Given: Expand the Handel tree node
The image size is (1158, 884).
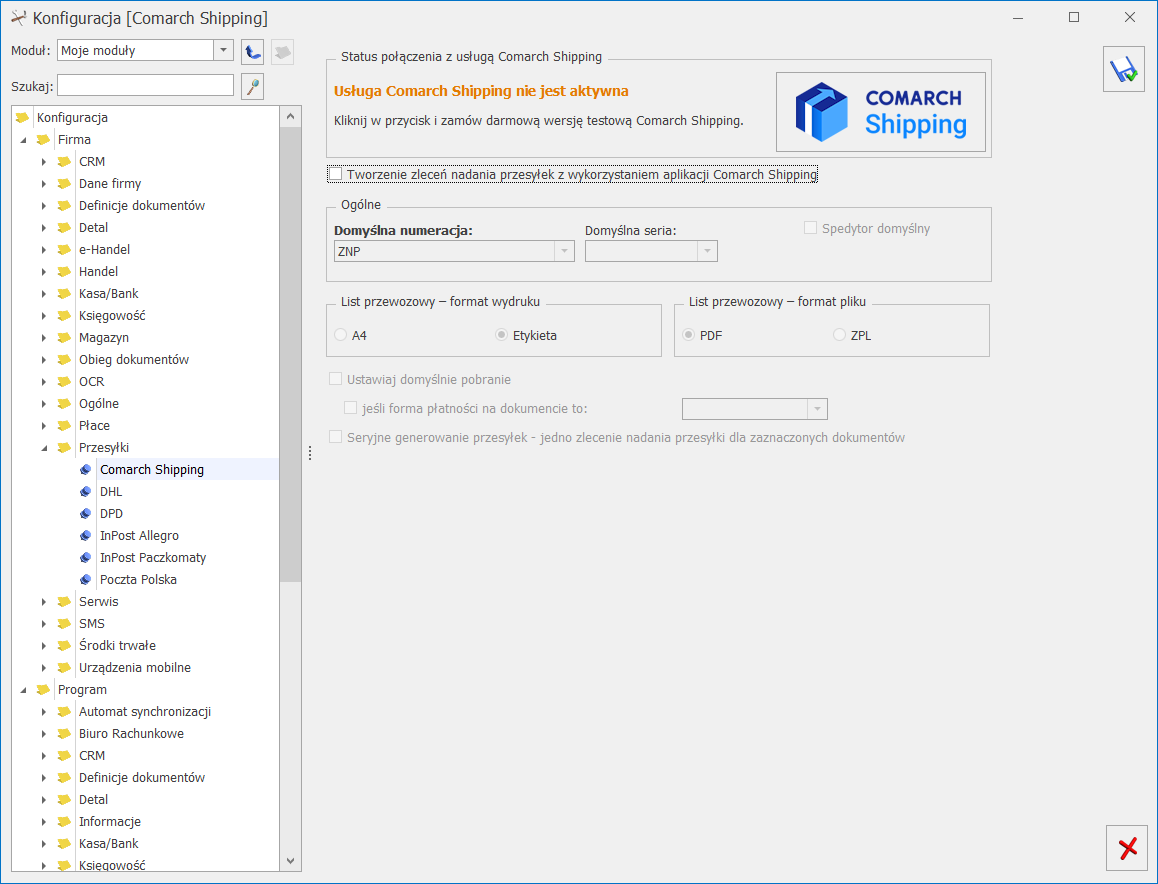Looking at the screenshot, I should click(44, 272).
